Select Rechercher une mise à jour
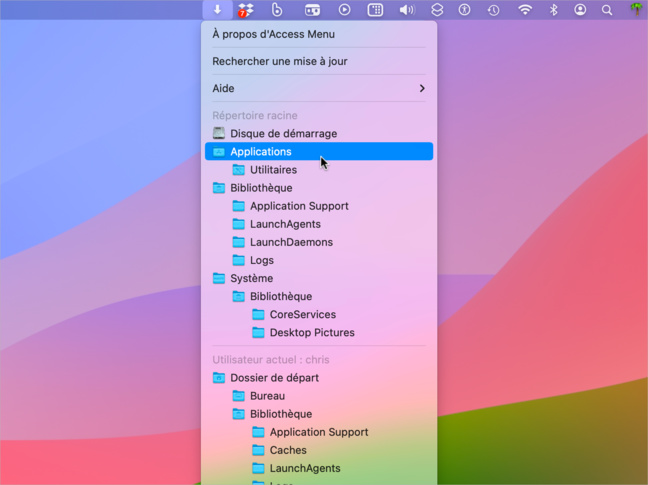 click(319, 61)
